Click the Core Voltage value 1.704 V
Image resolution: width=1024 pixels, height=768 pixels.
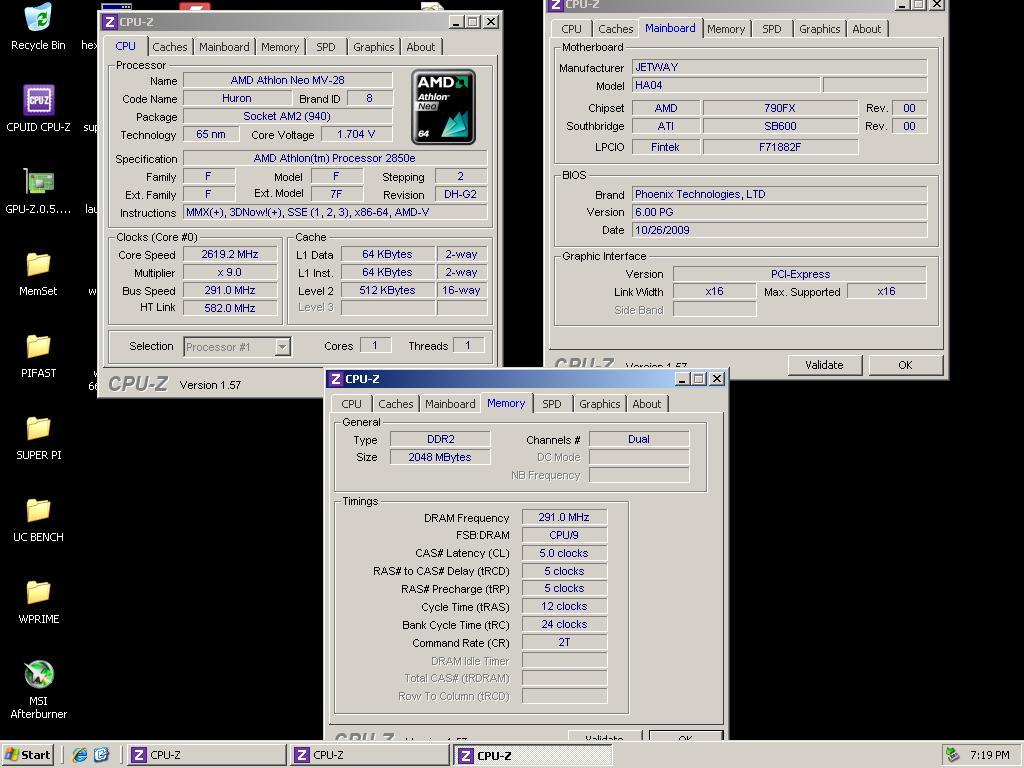click(356, 134)
